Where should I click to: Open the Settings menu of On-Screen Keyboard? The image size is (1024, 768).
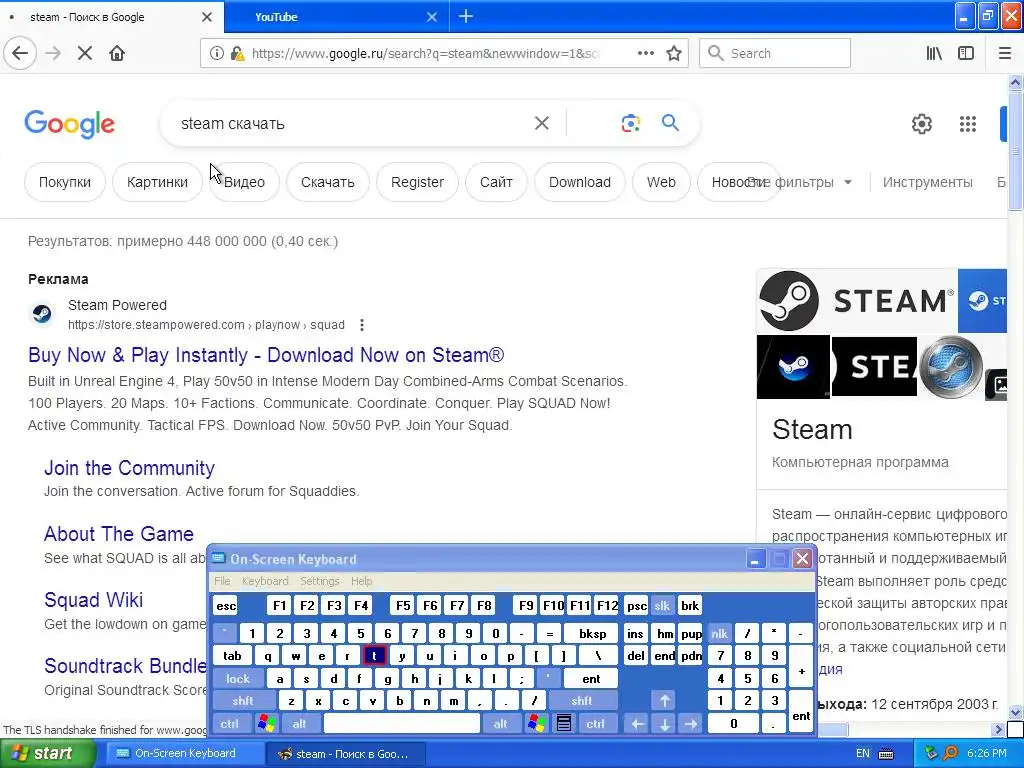[x=319, y=581]
